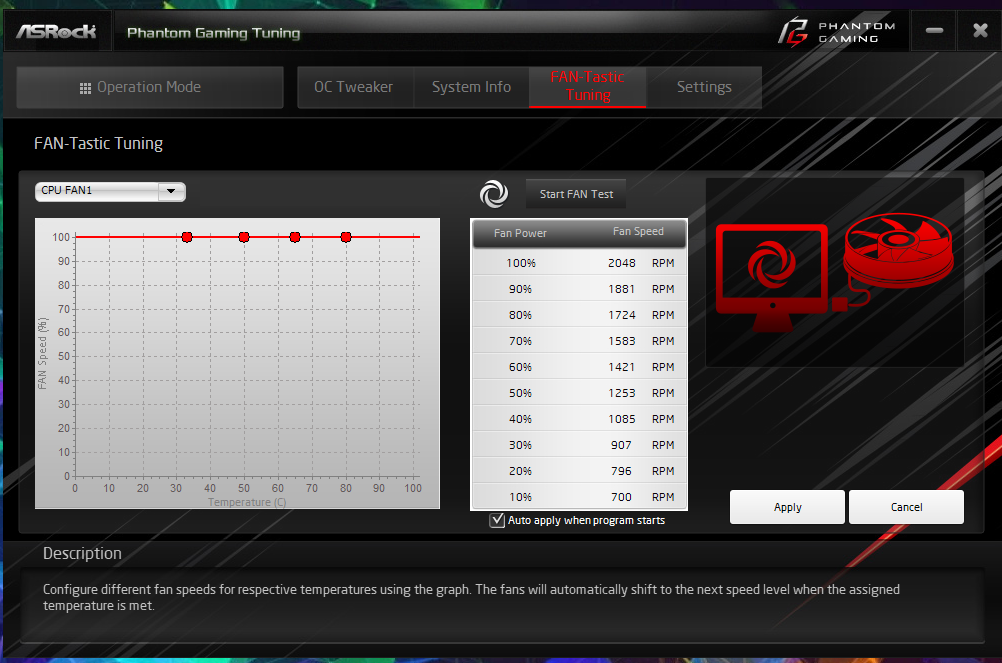Select the fan curve point at 80°C
Image resolution: width=1002 pixels, height=663 pixels.
pyautogui.click(x=346, y=237)
